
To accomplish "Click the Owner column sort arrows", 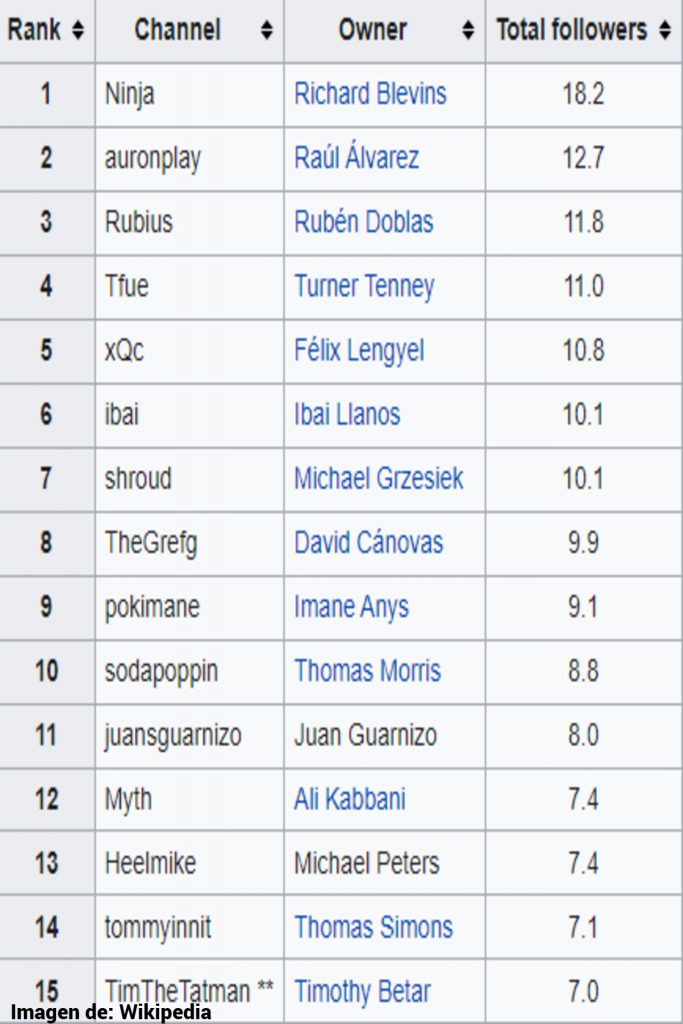I will (468, 31).
